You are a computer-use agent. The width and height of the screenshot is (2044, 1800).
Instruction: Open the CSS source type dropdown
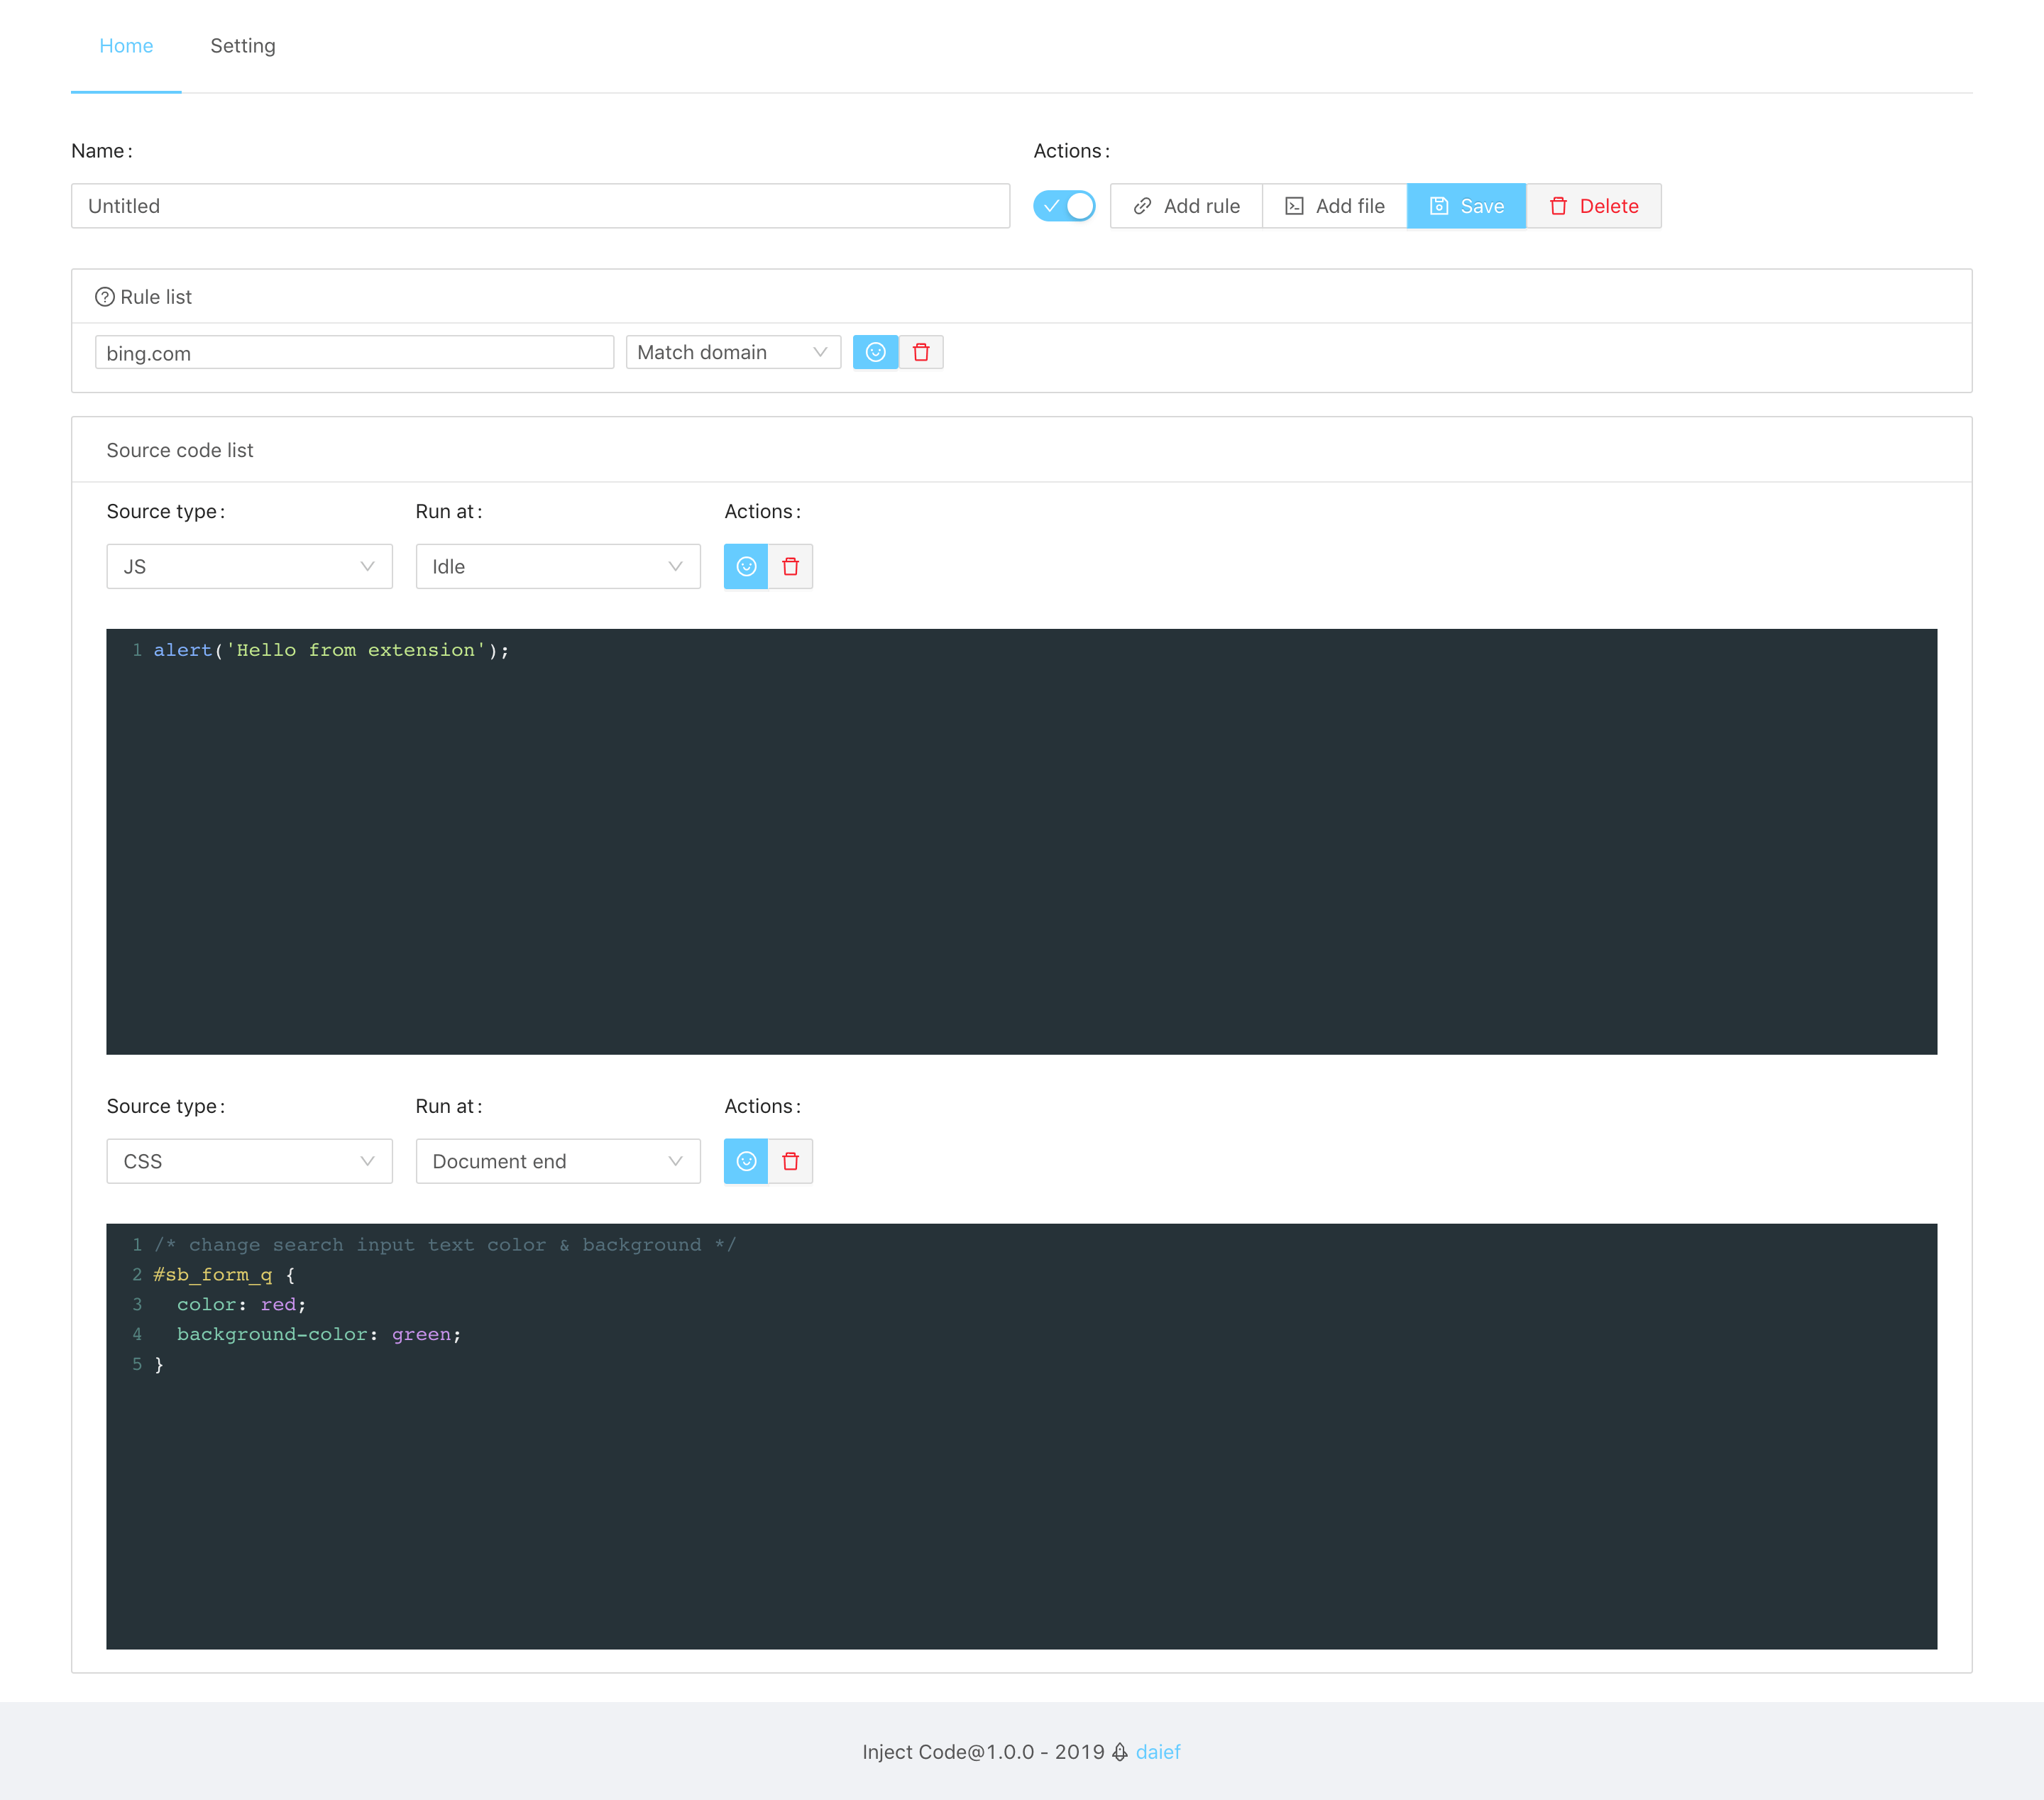(249, 1161)
